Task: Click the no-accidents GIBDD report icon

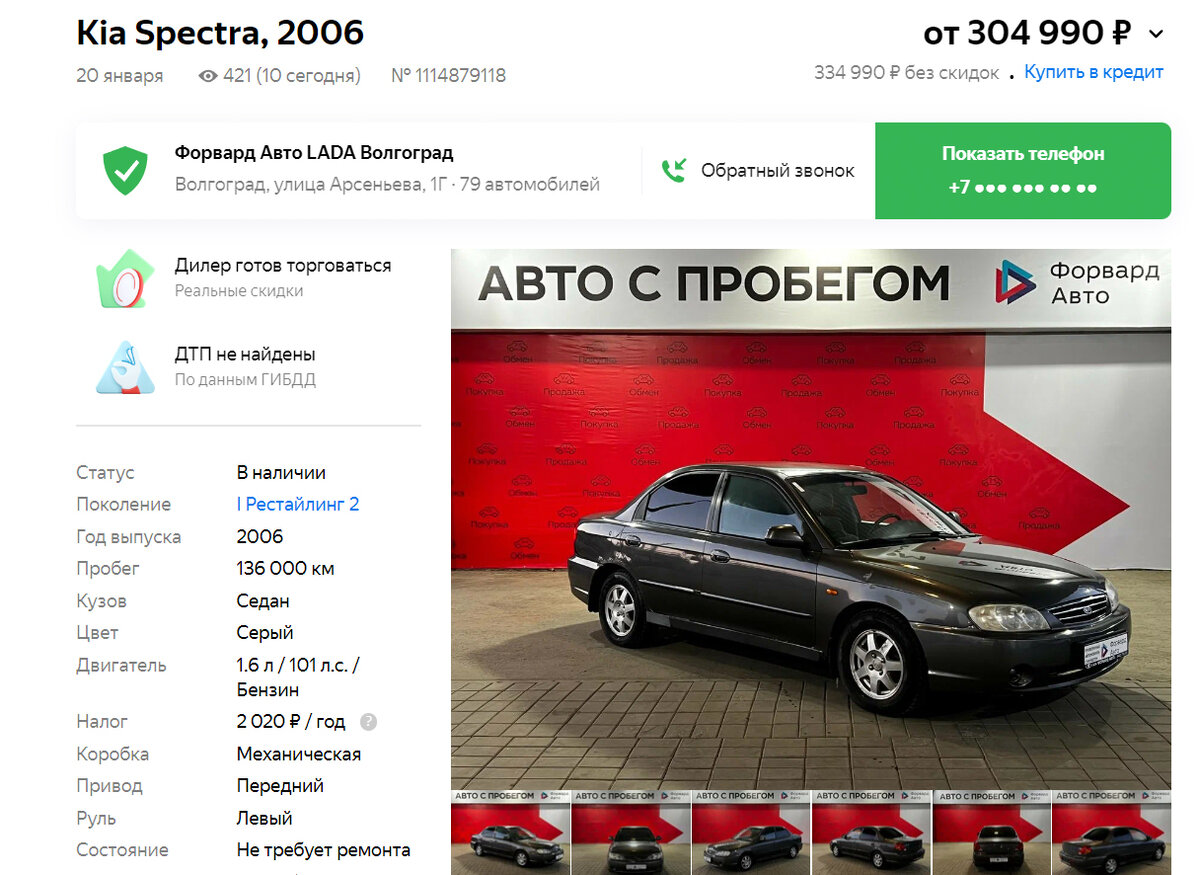Action: 125,367
